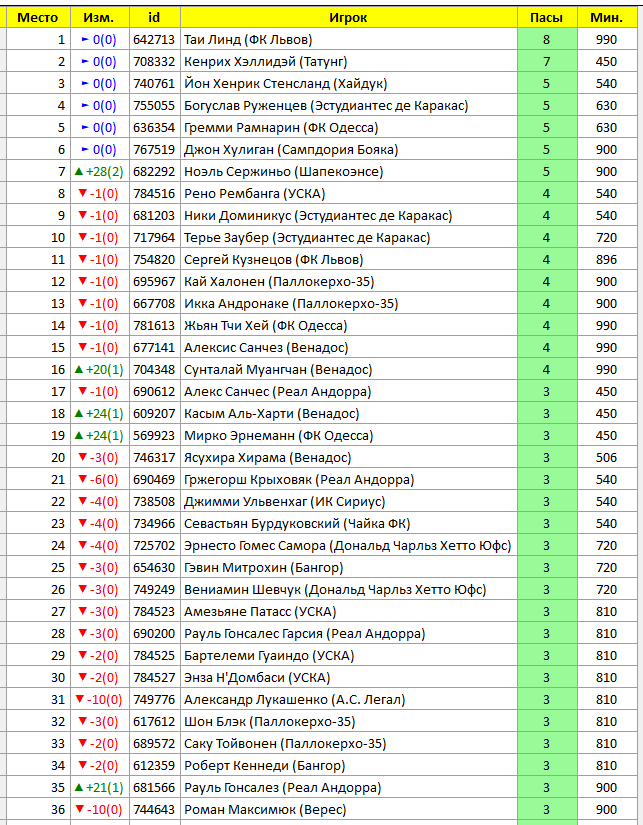The width and height of the screenshot is (643, 825).
Task: Click id cell 744643
Action: coord(155,810)
